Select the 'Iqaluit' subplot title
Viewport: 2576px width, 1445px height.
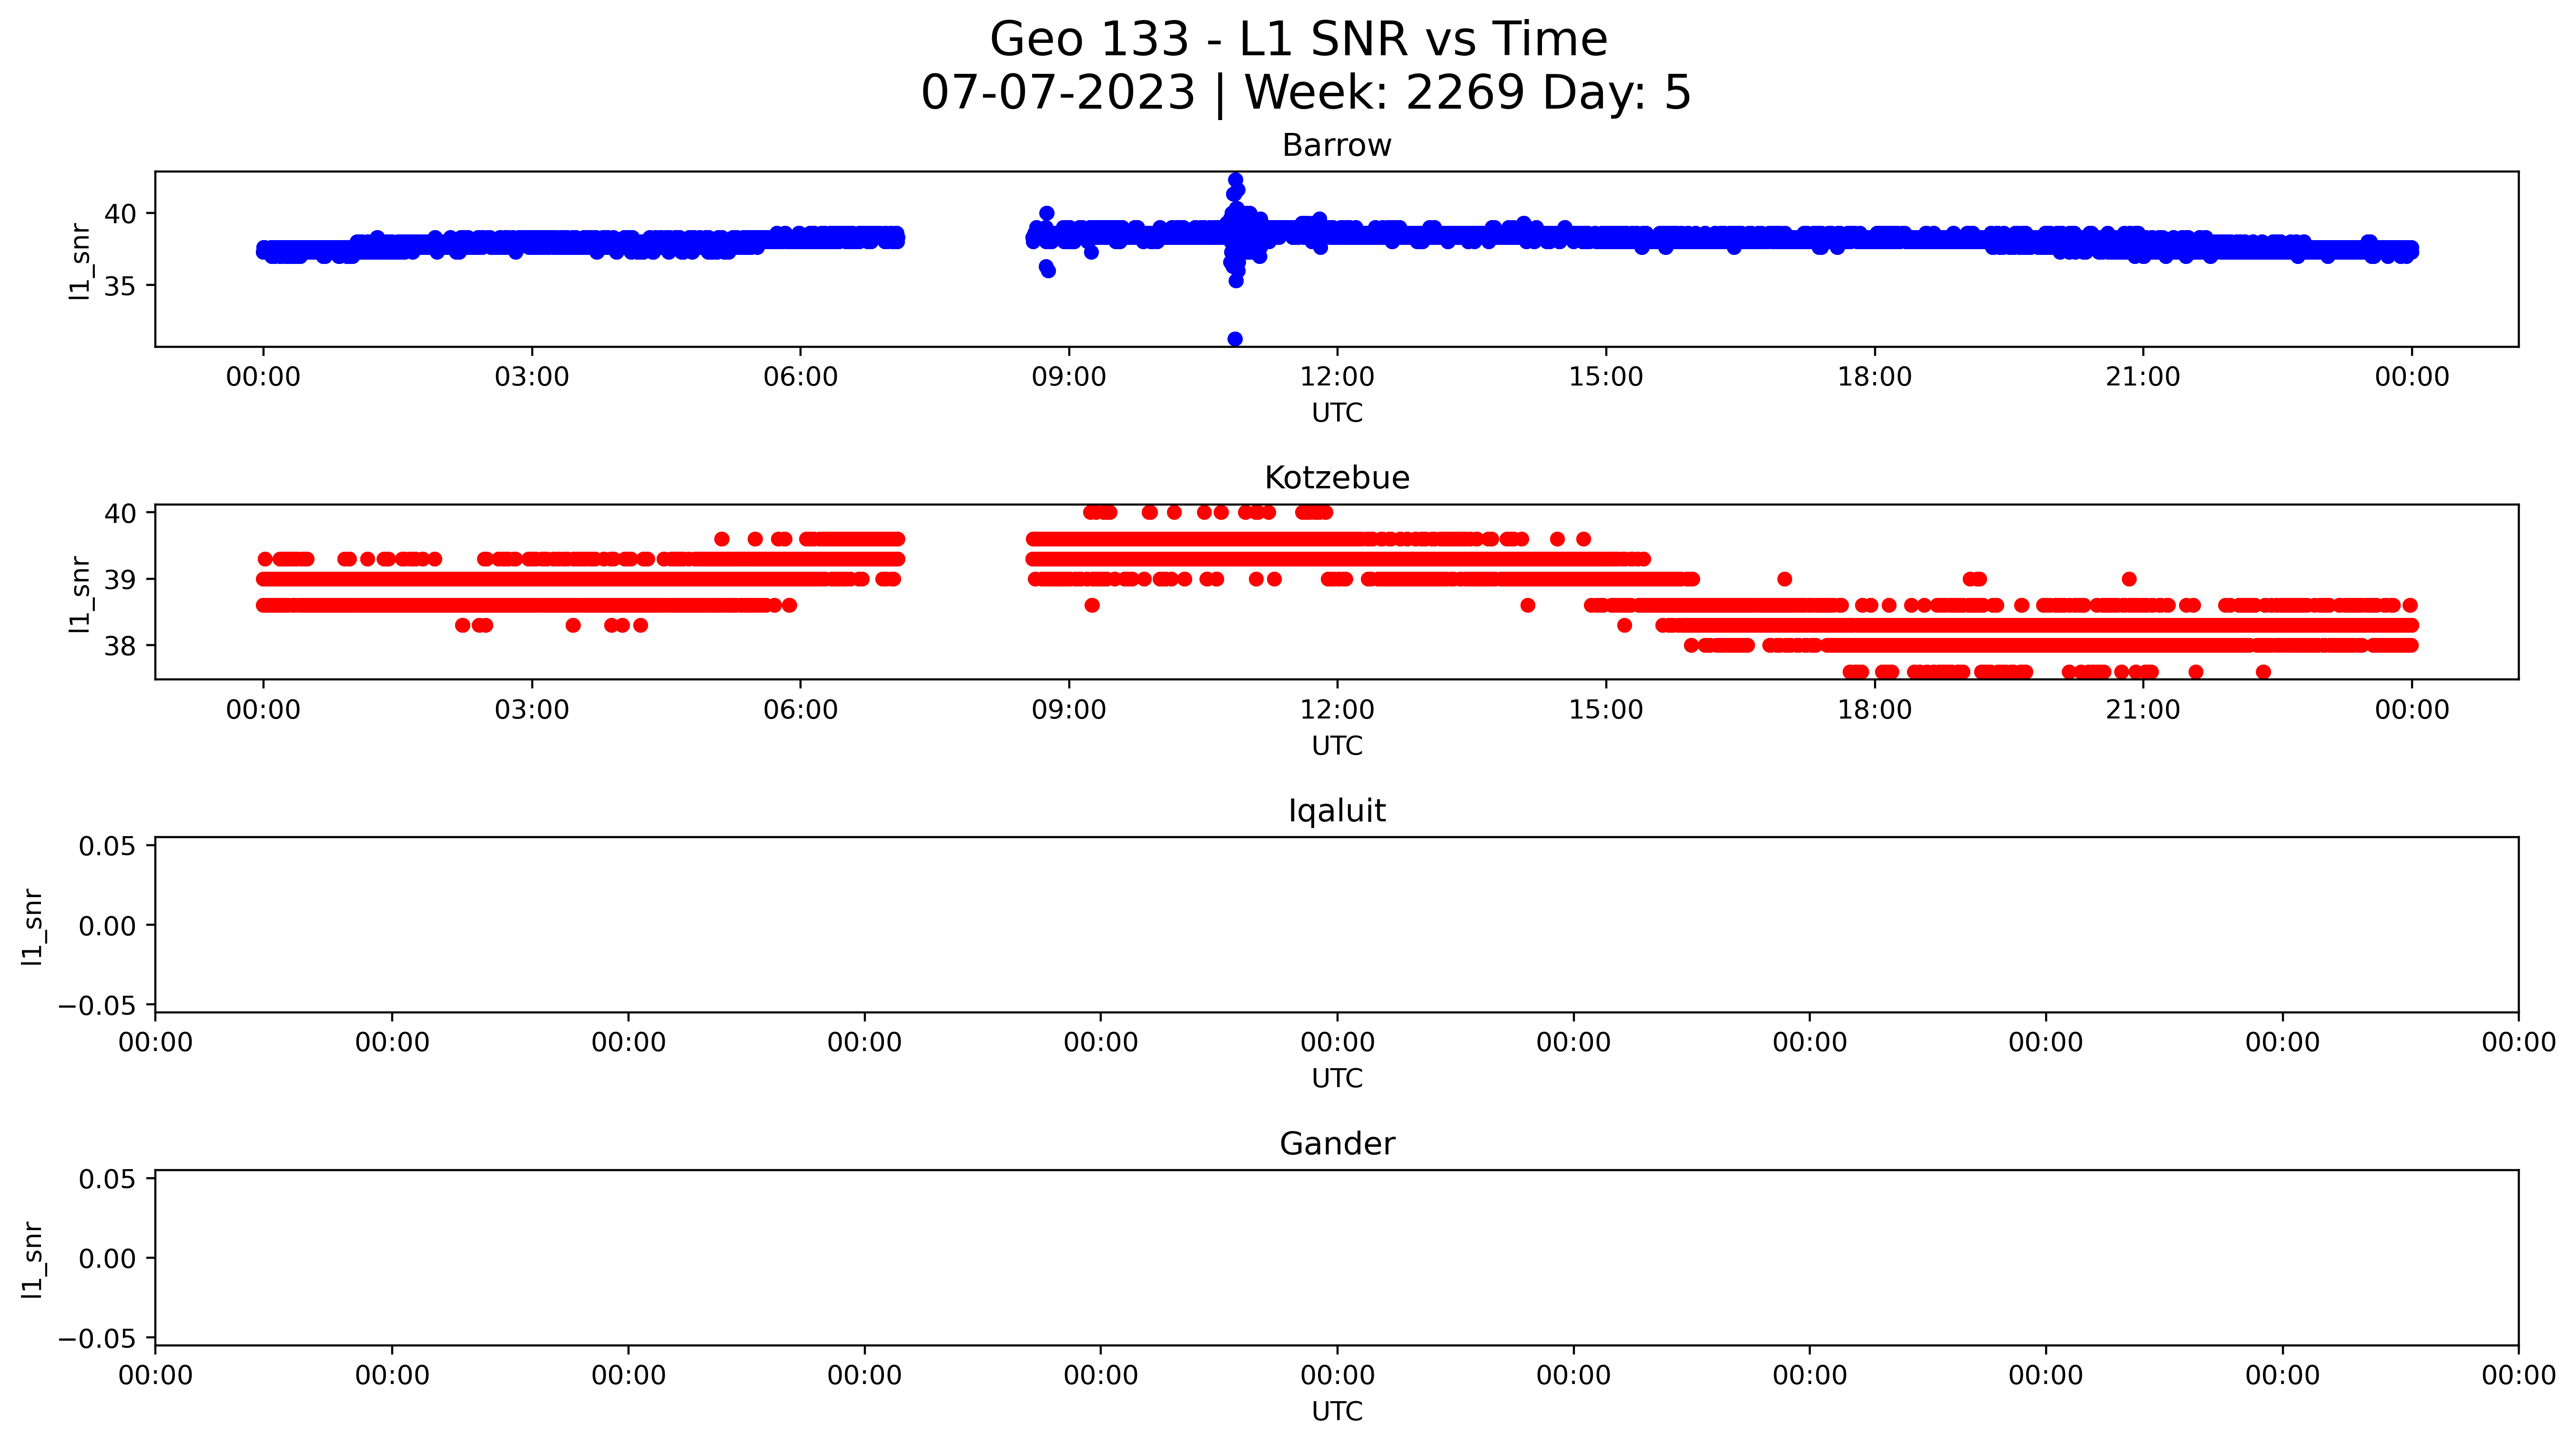coord(1336,811)
